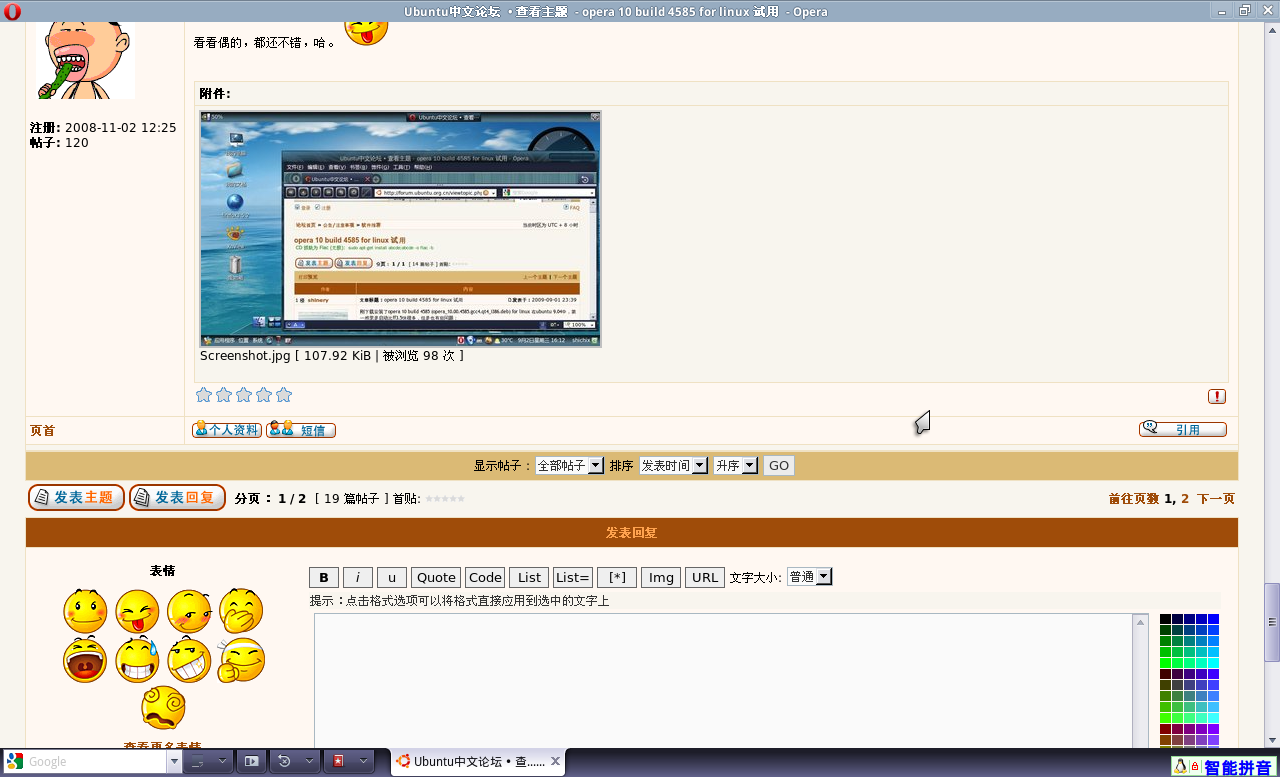
Task: Open the 升序 sort order dropdown
Action: 735,465
